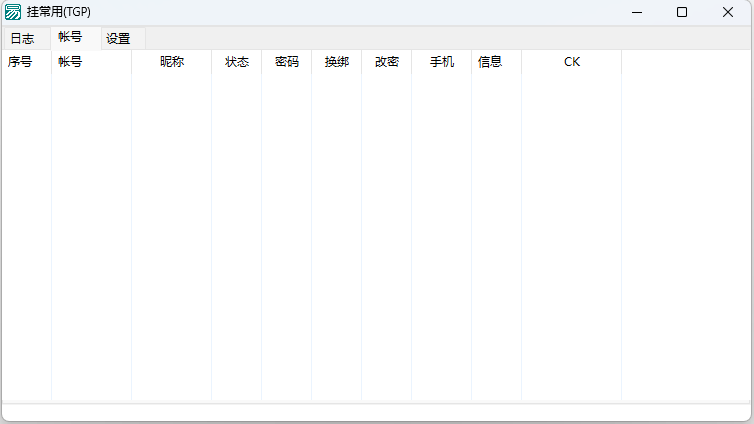Click the 换绑 column header

(x=337, y=62)
